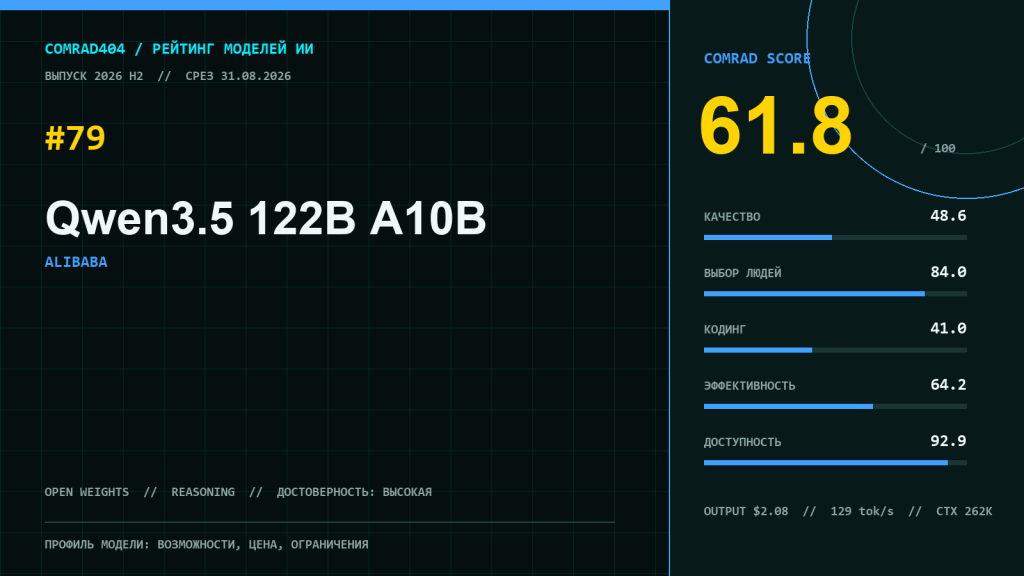Click the ВЫБОР ЛЮДЕЙ progress bar
This screenshot has height=576, width=1024.
835,294
